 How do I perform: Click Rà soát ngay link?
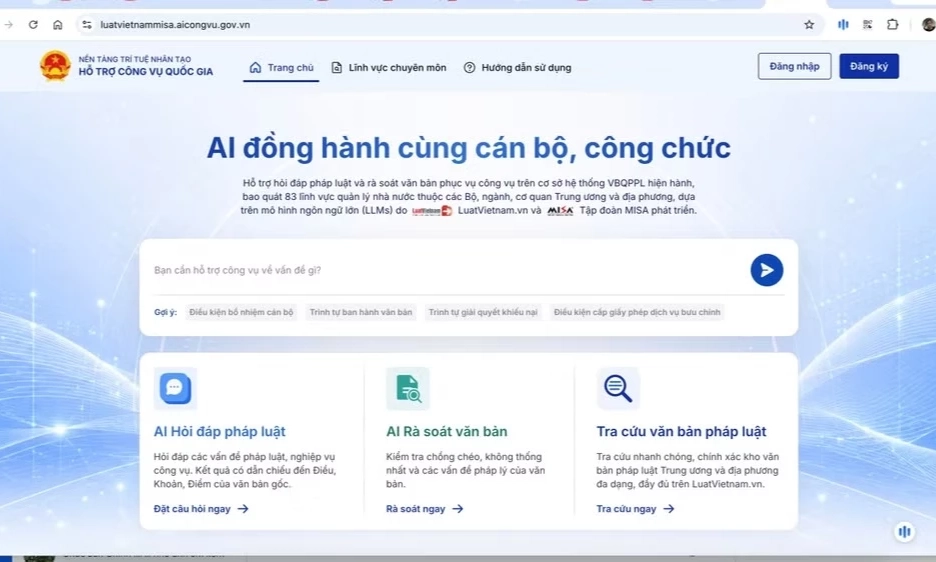[x=424, y=509]
